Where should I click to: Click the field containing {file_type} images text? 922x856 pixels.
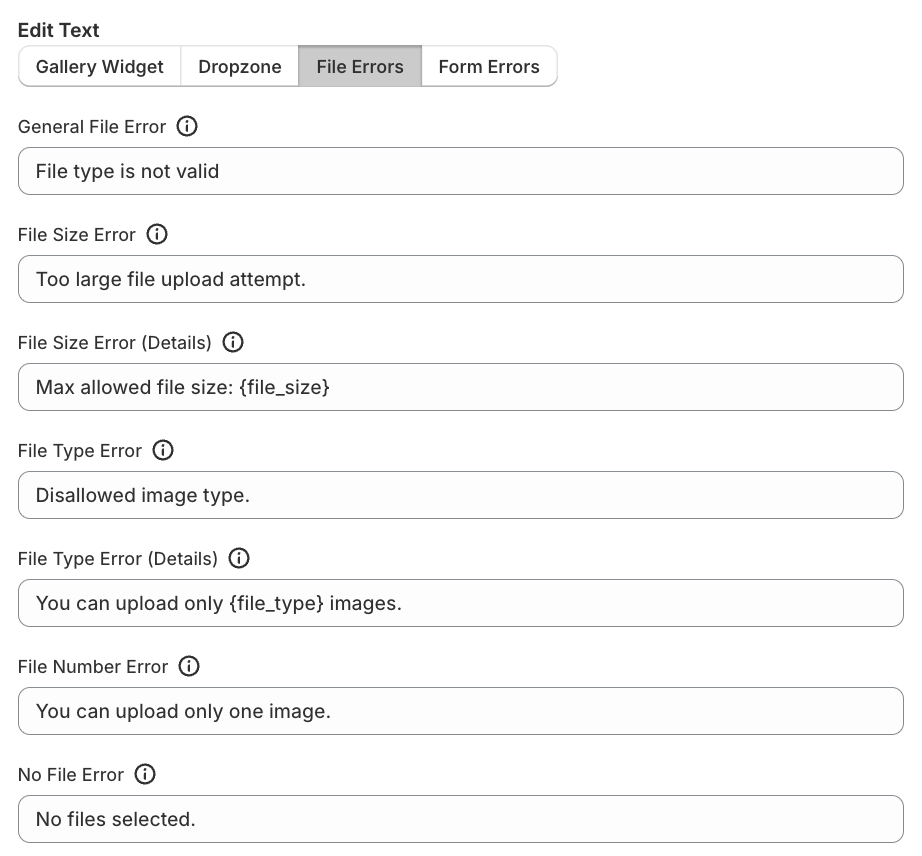460,603
